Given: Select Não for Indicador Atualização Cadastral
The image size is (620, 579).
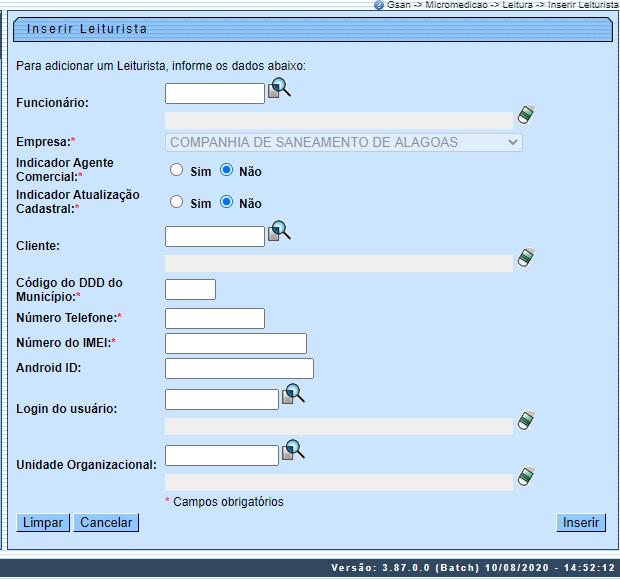Looking at the screenshot, I should pos(227,202).
